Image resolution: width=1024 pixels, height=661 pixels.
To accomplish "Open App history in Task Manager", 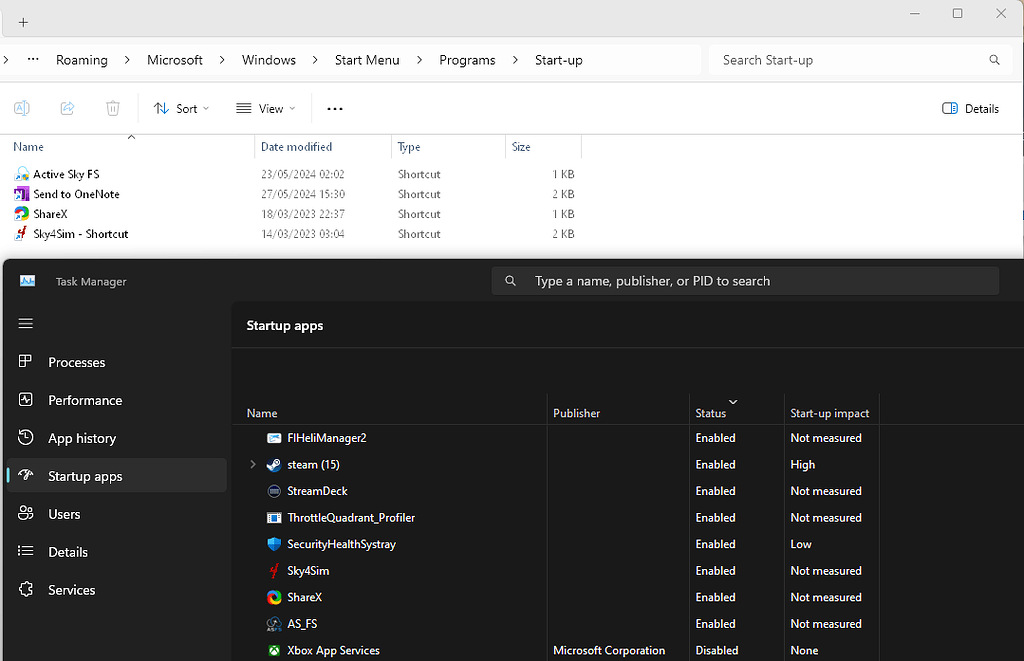I will [x=82, y=438].
